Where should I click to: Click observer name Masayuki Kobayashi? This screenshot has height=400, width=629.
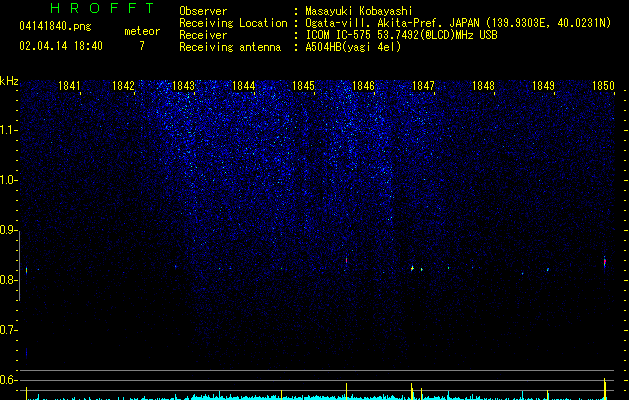pos(359,11)
